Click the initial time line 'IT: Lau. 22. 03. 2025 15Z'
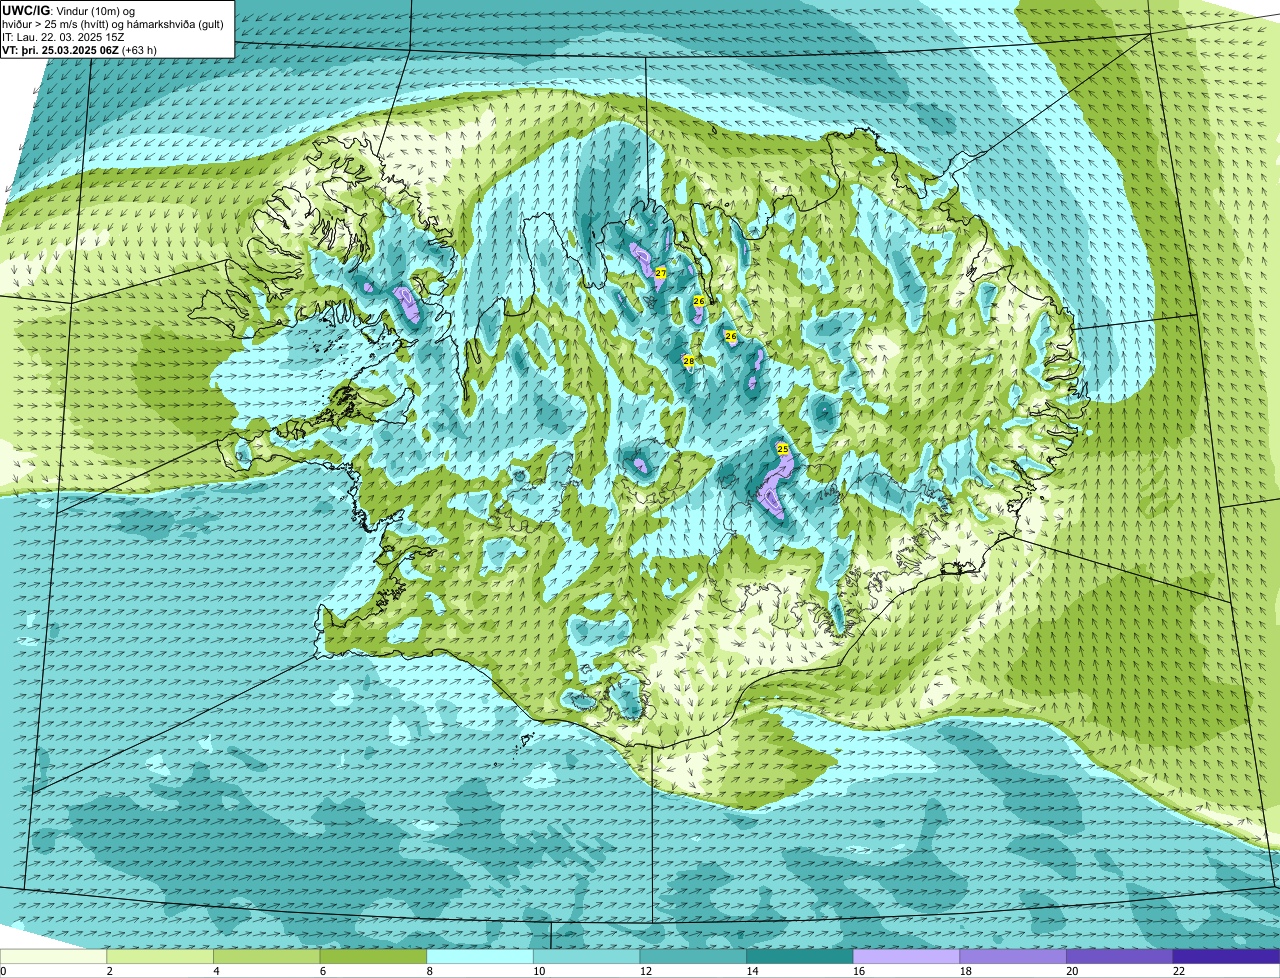The width and height of the screenshot is (1280, 978). coord(64,37)
